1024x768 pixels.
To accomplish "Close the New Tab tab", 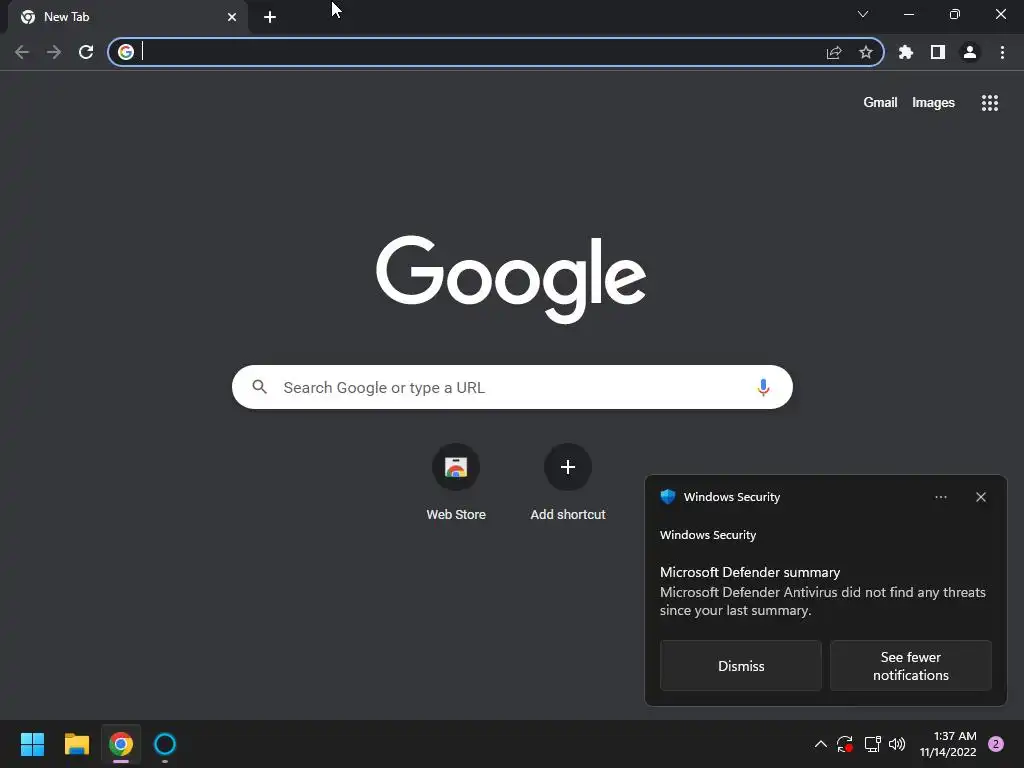I will click(232, 17).
